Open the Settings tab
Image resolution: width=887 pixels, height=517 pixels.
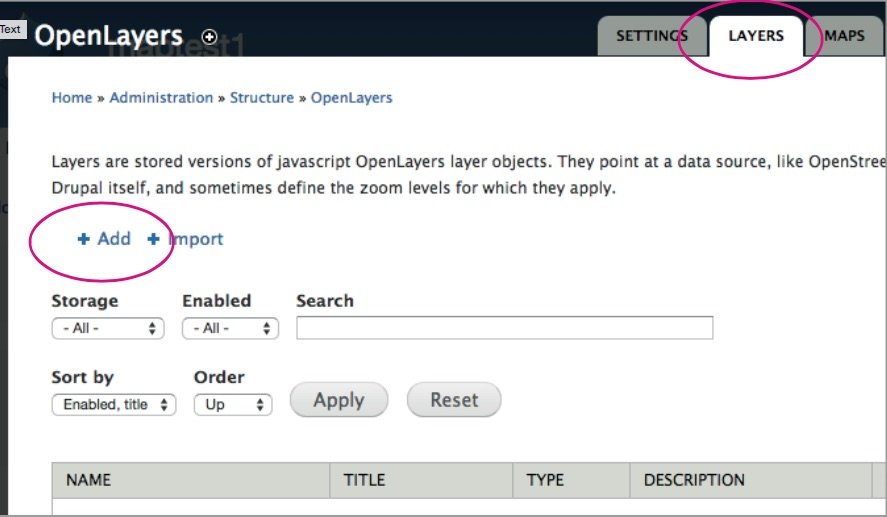pyautogui.click(x=651, y=36)
